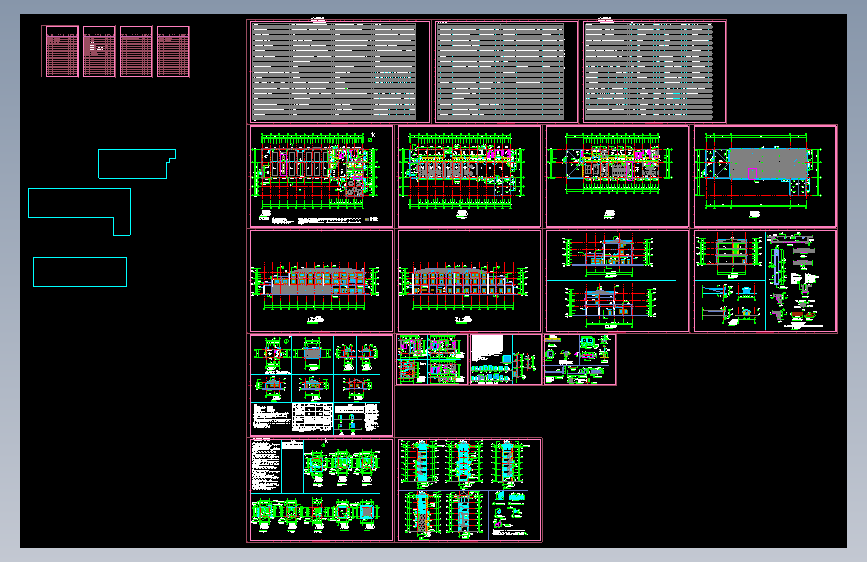This screenshot has height=562, width=867.
Task: Pick the small sheet with magenta room plans
Action: 432,359
